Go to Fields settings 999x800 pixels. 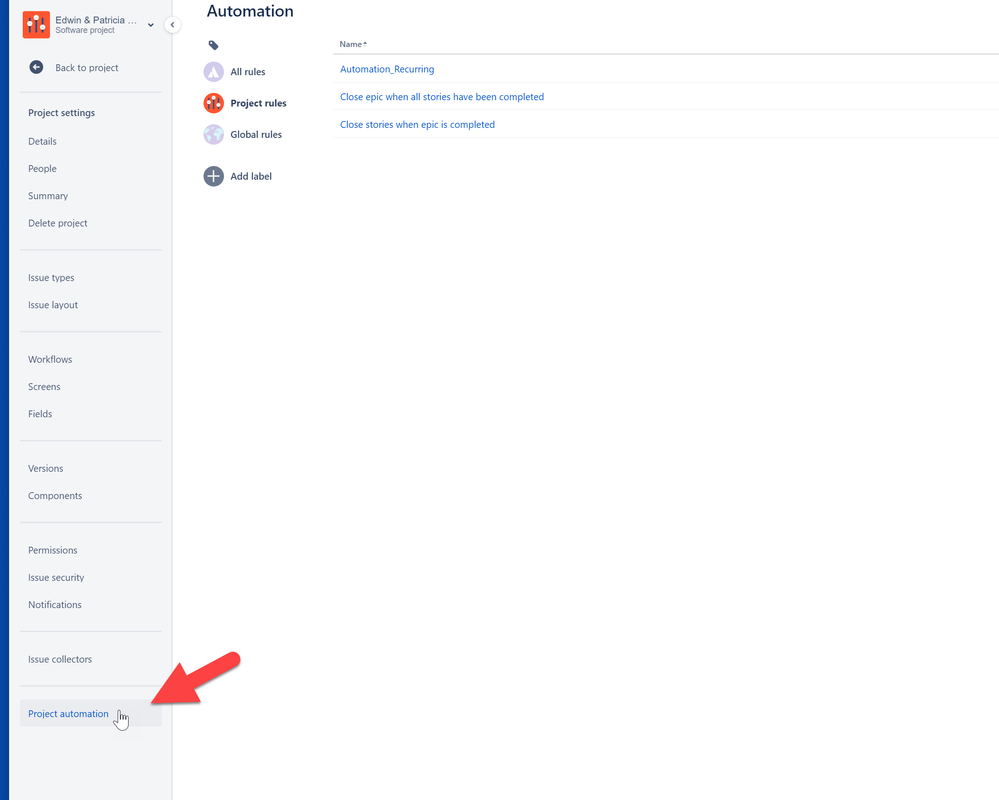coord(40,414)
